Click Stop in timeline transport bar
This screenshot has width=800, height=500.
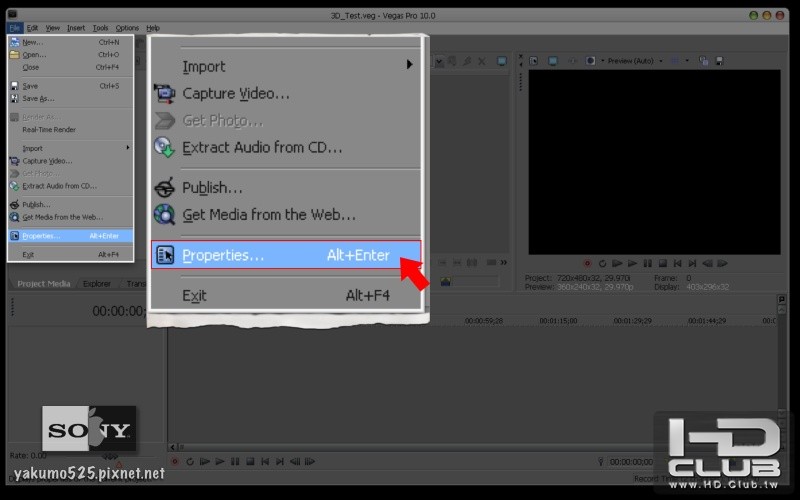tap(250, 461)
